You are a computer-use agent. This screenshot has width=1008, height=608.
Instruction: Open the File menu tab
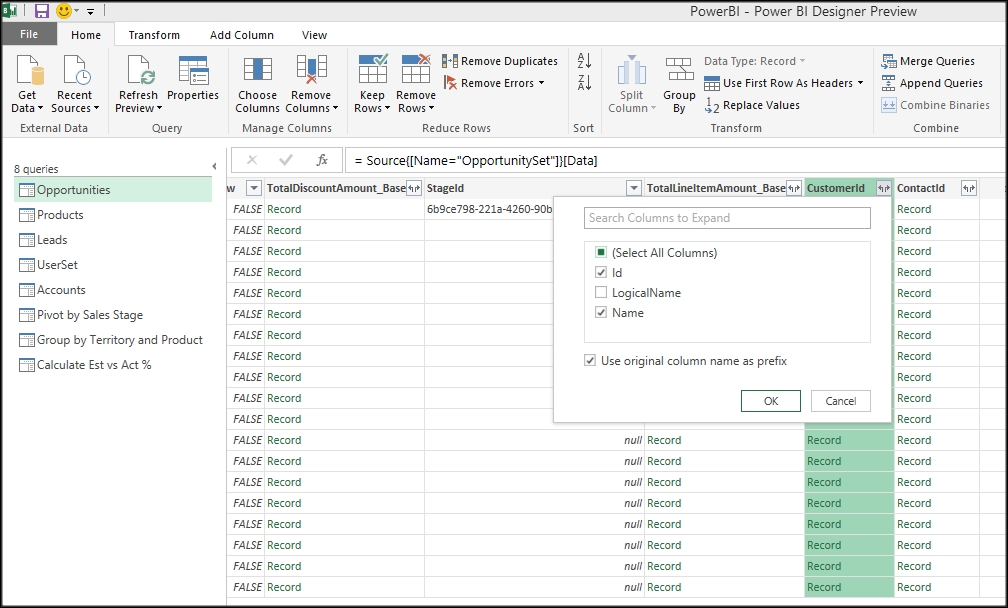tap(29, 35)
